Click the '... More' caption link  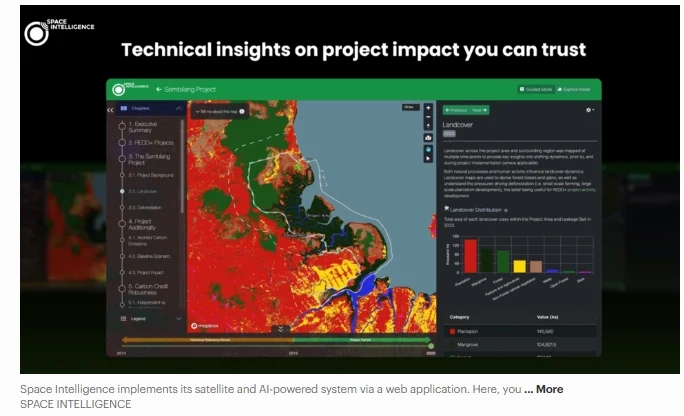(x=543, y=389)
